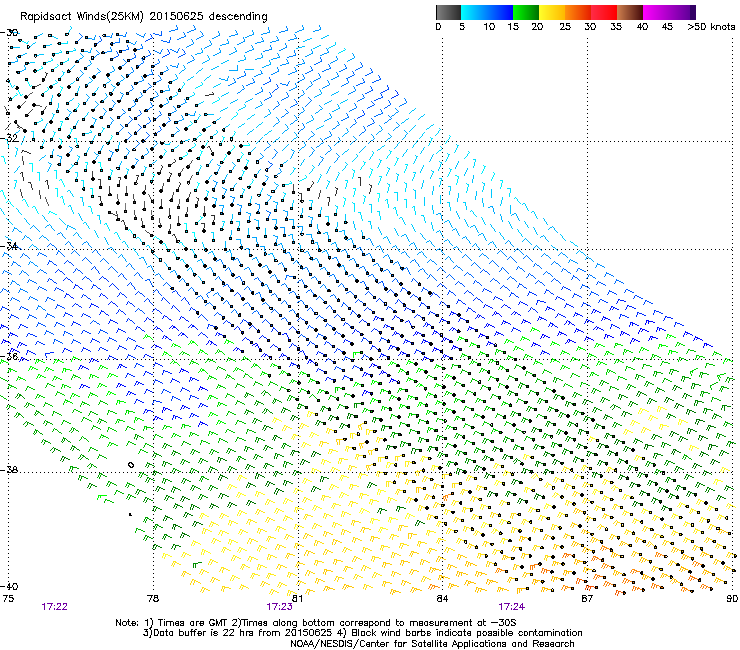
Task: Click the 'NOAA/NESDIS/Center for Satellite Applications' credit line
Action: 432,644
